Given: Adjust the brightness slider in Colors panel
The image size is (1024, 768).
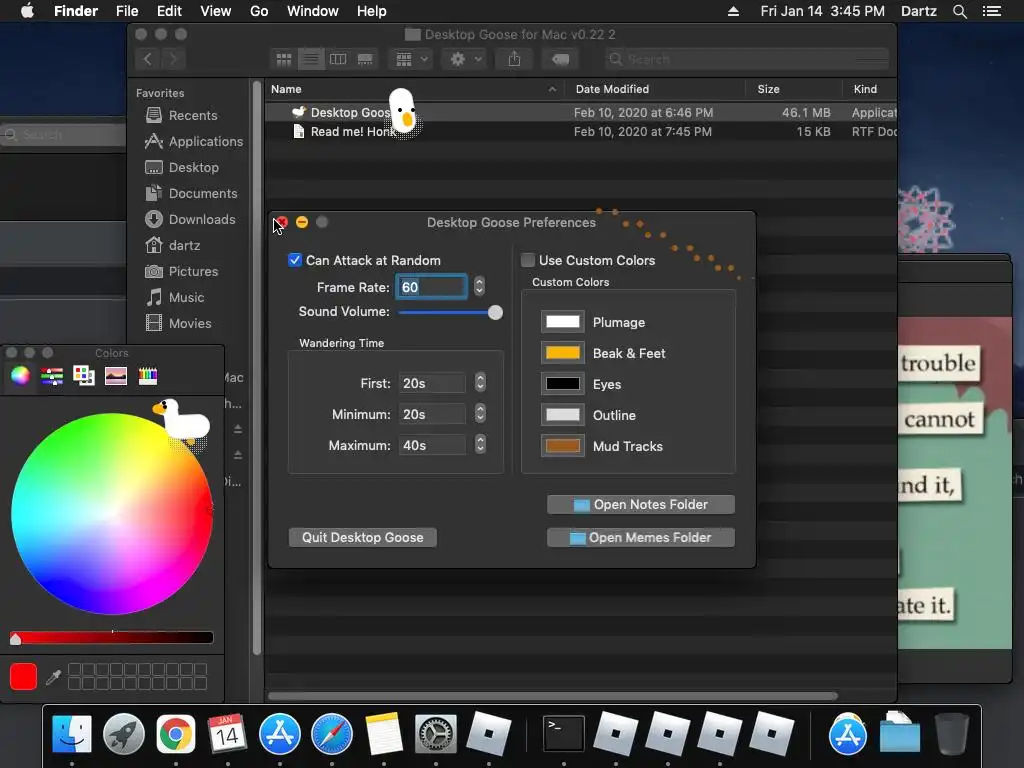Looking at the screenshot, I should point(112,637).
